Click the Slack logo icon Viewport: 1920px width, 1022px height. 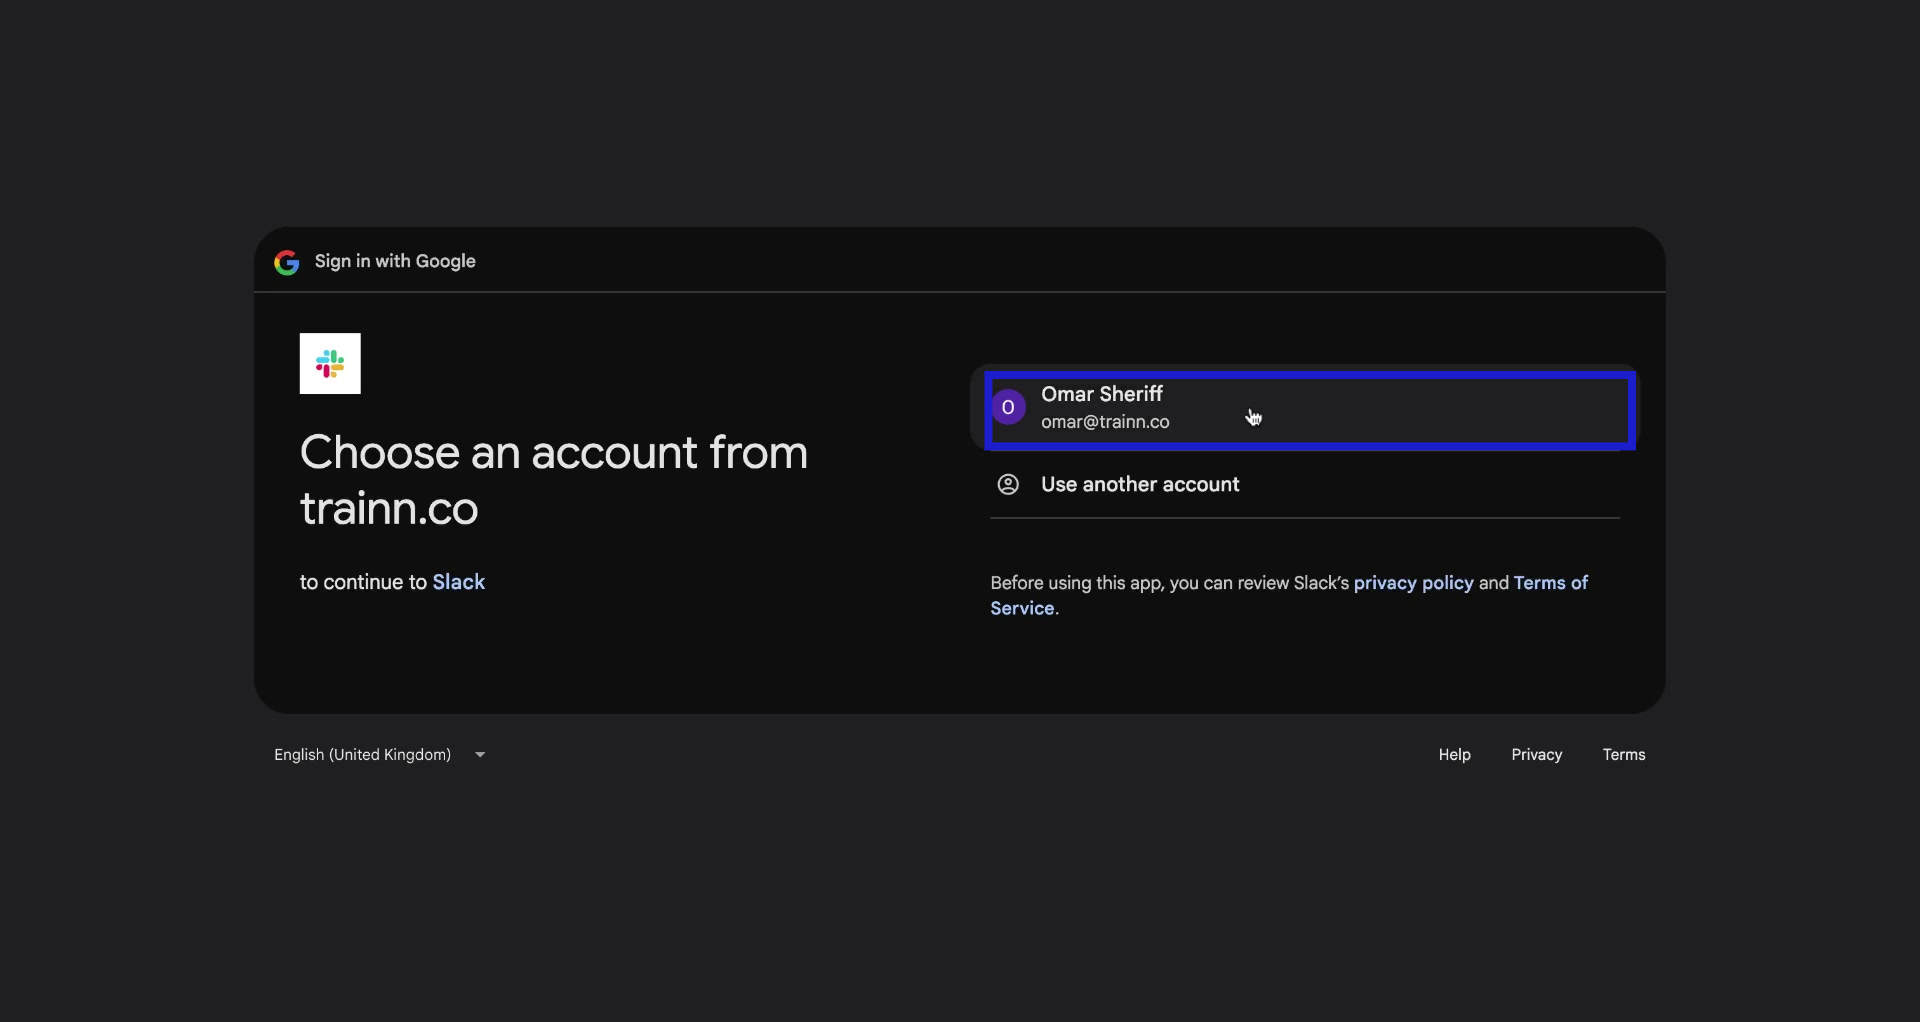coord(330,364)
